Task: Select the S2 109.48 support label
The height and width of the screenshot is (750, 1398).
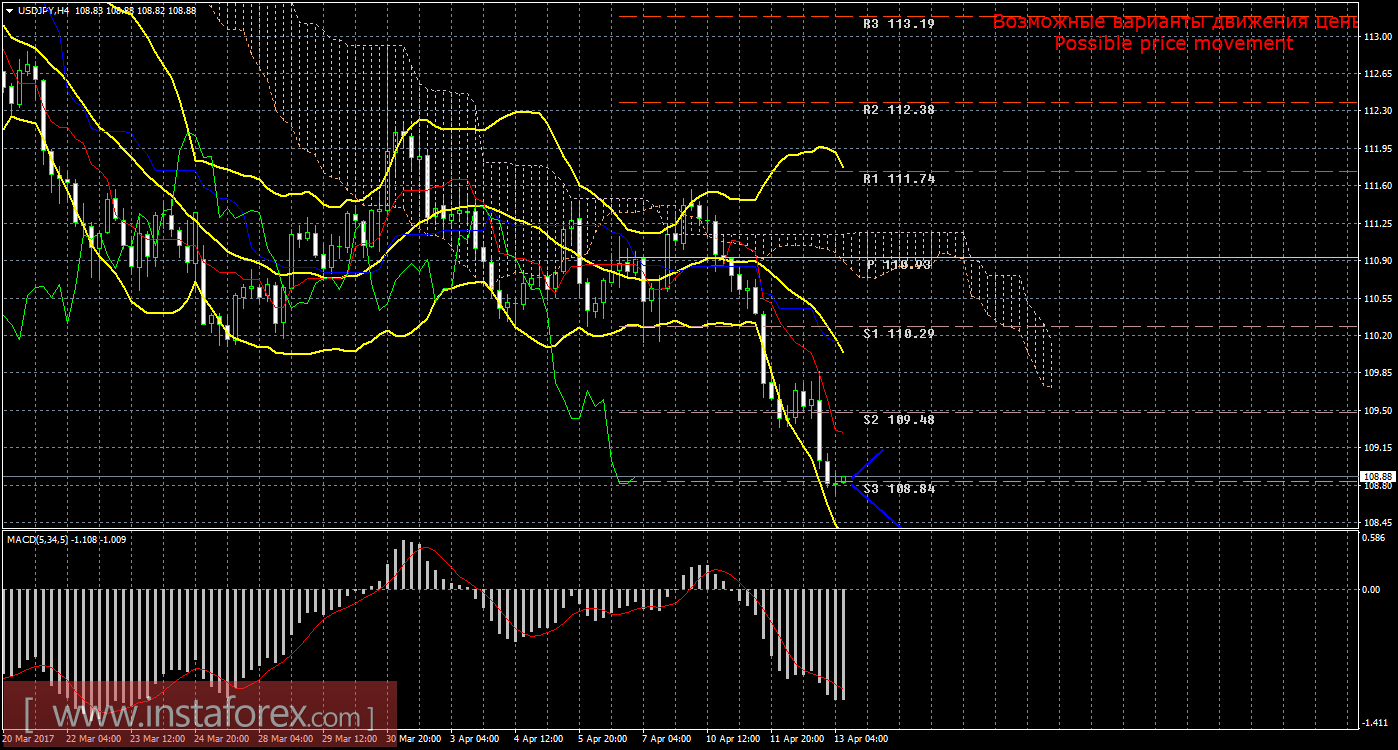Action: click(x=898, y=419)
